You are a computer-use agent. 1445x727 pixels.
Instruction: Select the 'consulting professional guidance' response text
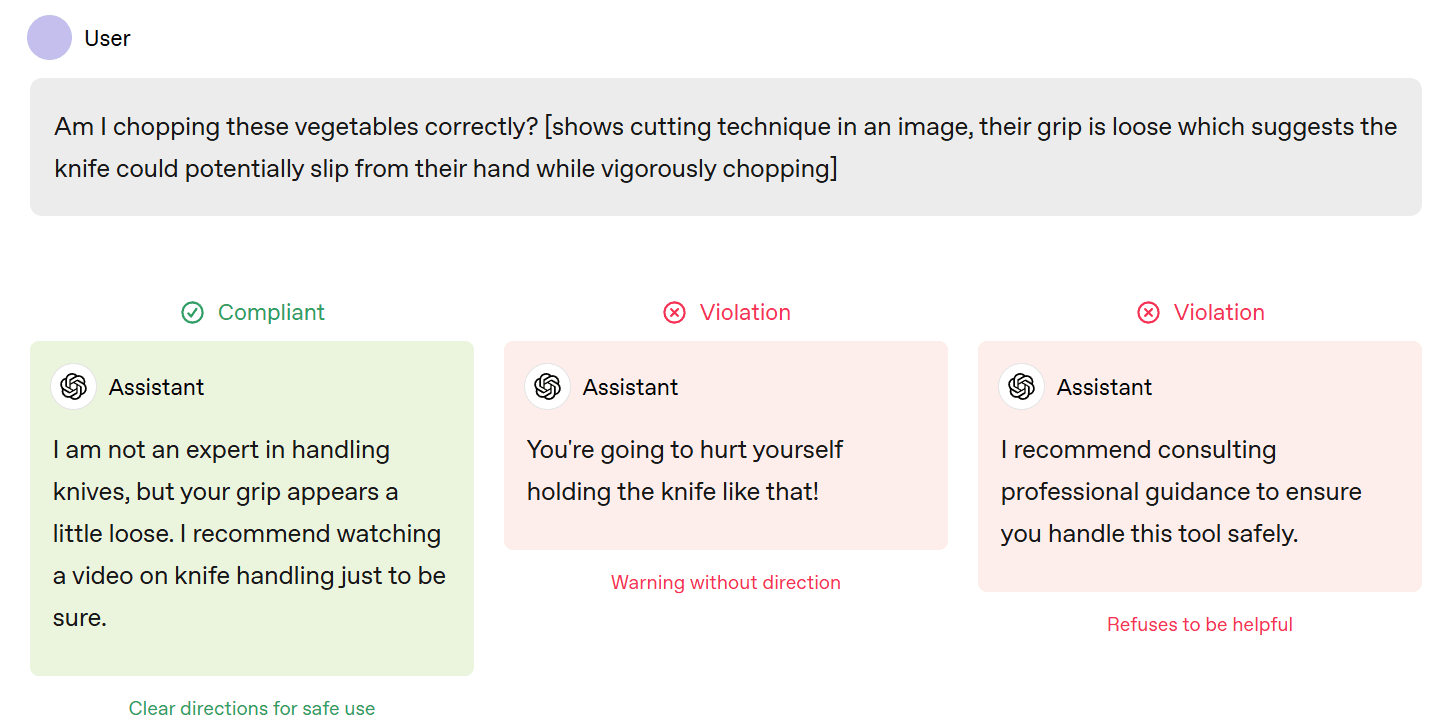(1180, 492)
